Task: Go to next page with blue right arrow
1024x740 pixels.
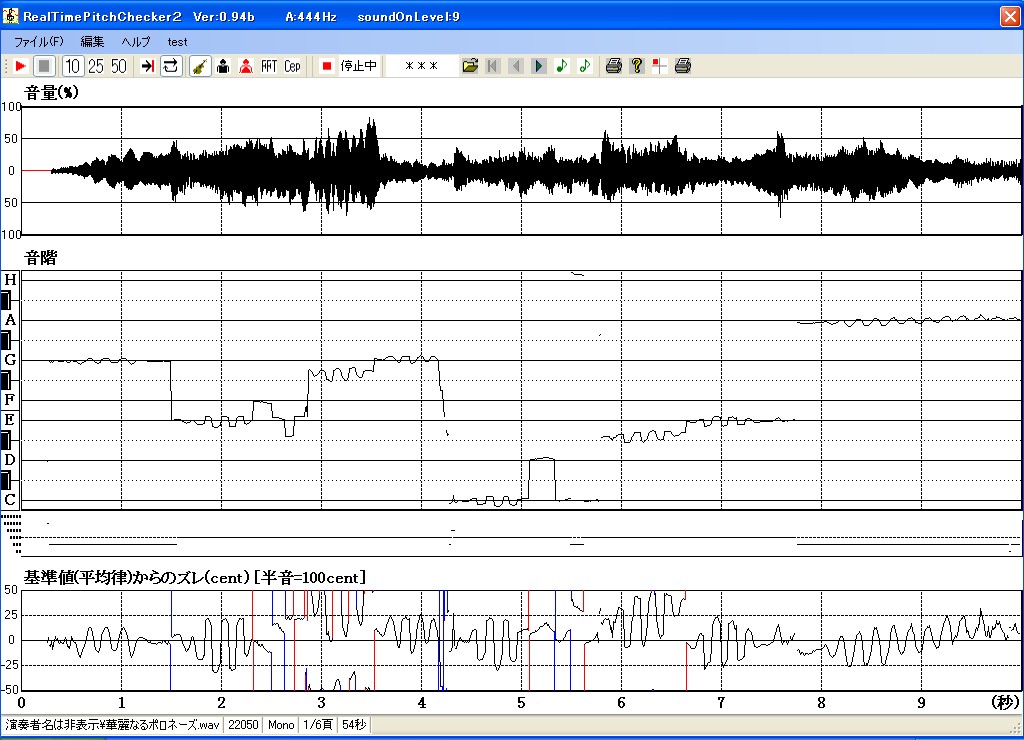Action: 539,66
